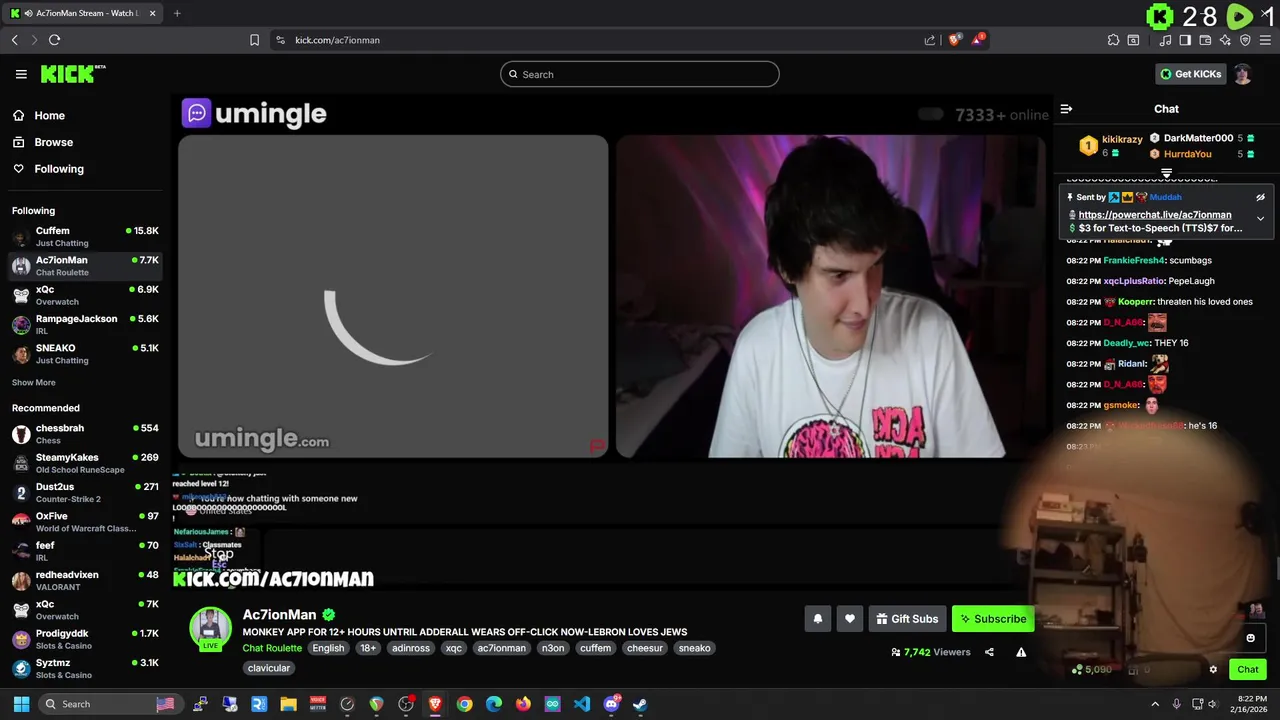Open RampageJackson's channel
Image resolution: width=1280 pixels, height=720 pixels.
pos(85,324)
